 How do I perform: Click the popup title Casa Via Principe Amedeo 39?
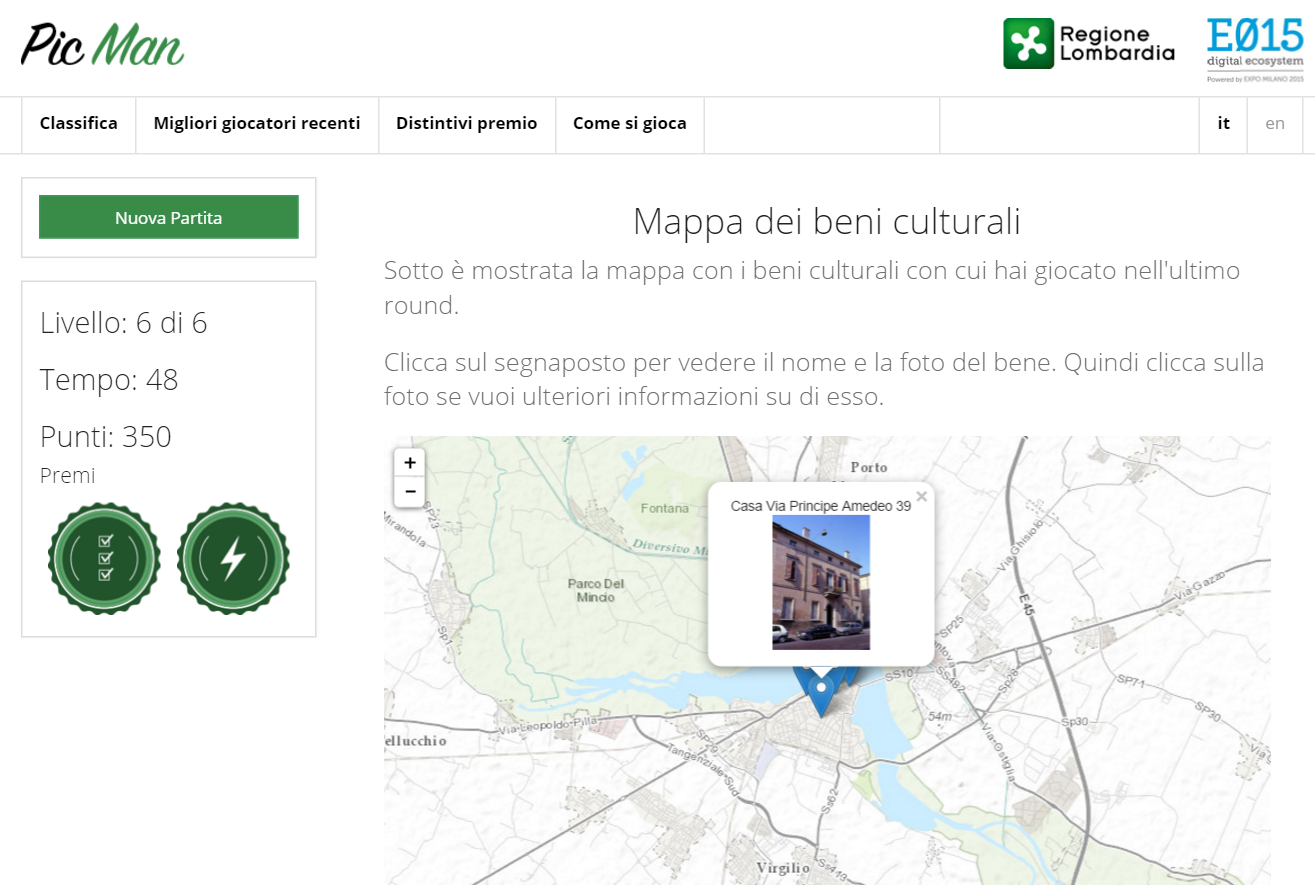pos(820,506)
